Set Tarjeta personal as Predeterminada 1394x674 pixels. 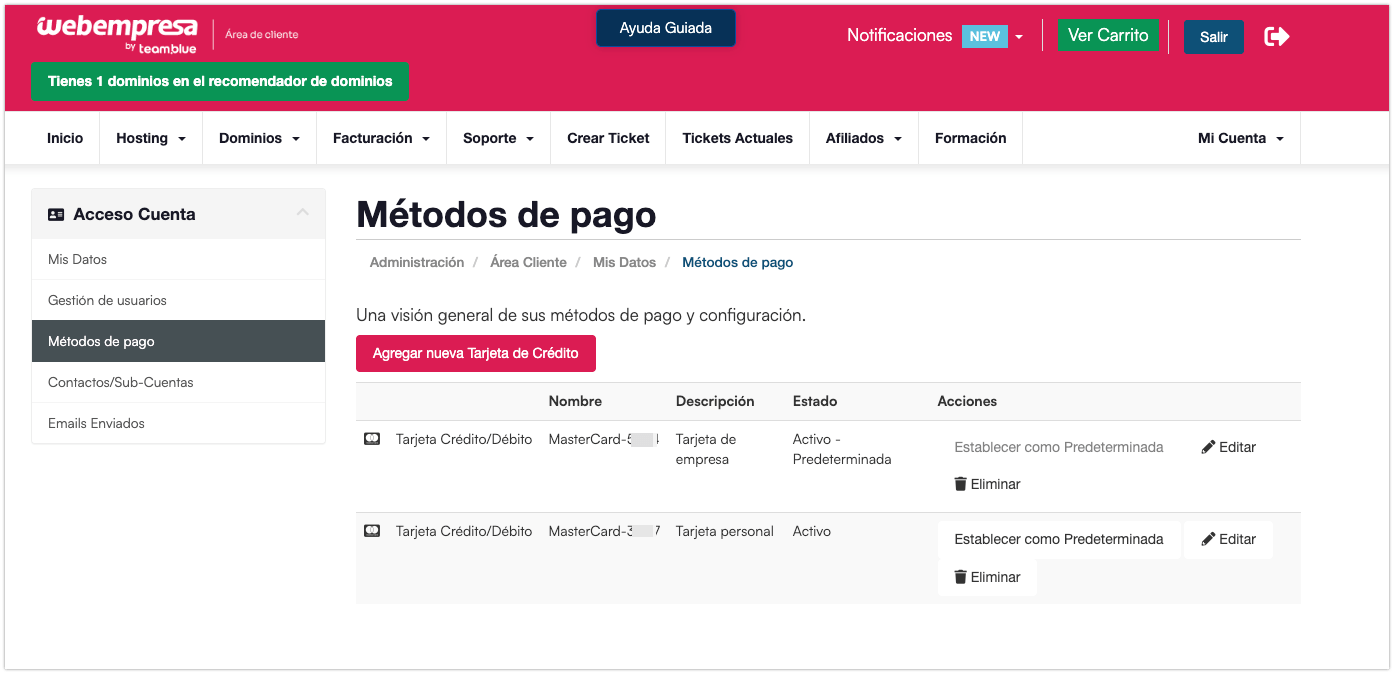(x=1059, y=539)
